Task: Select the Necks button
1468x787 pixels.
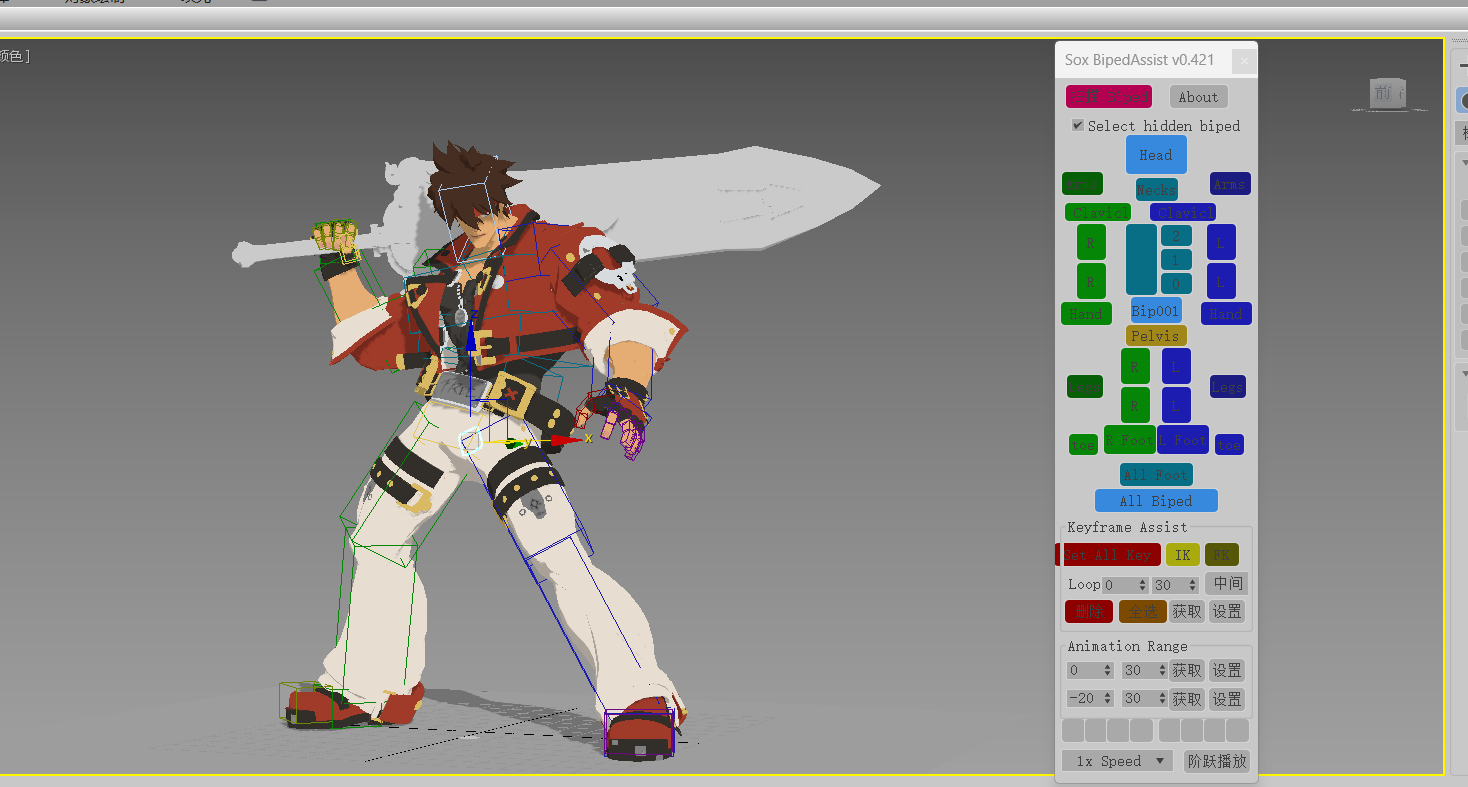Action: [x=1156, y=189]
